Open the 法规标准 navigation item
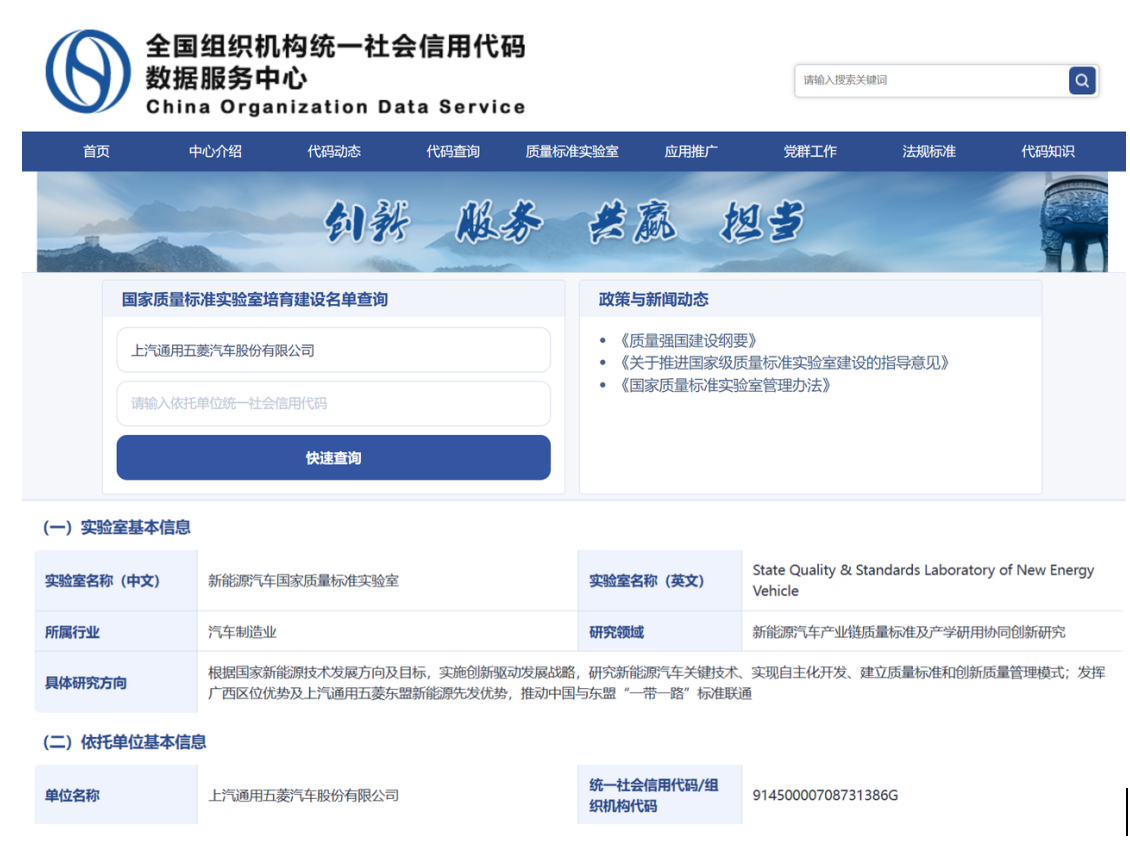Viewport: 1130px width, 844px height. (929, 151)
